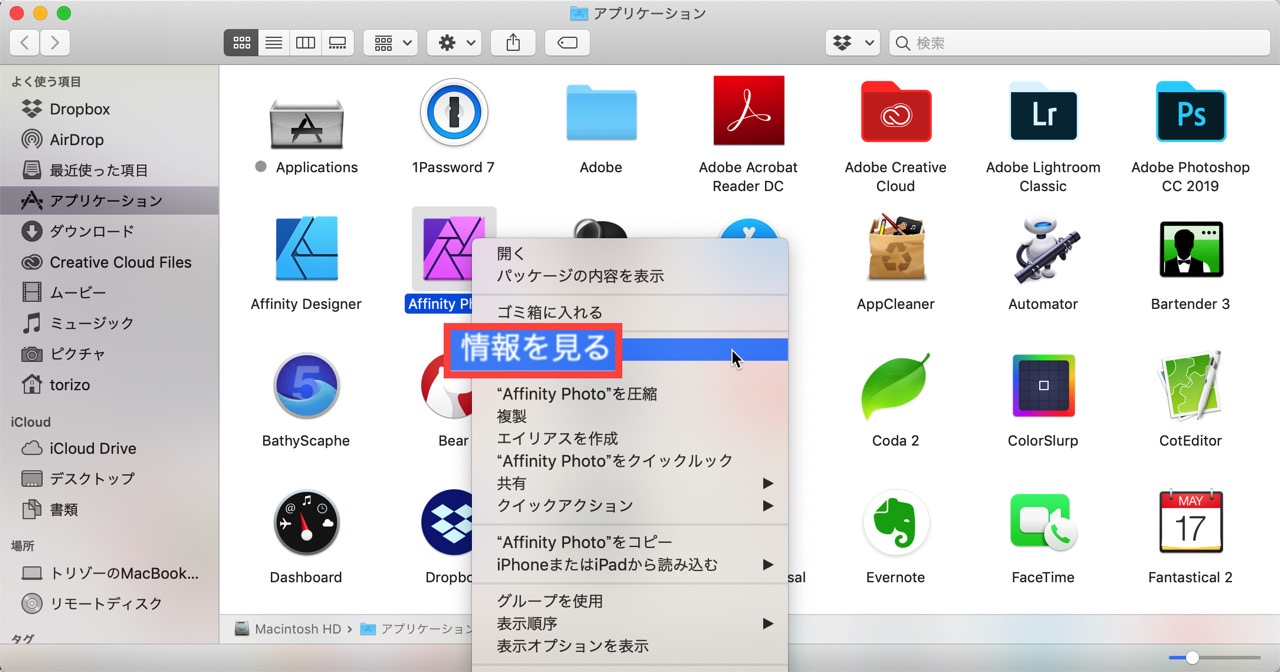Select the Fantastical 2 app icon
This screenshot has width=1280, height=672.
1191,522
